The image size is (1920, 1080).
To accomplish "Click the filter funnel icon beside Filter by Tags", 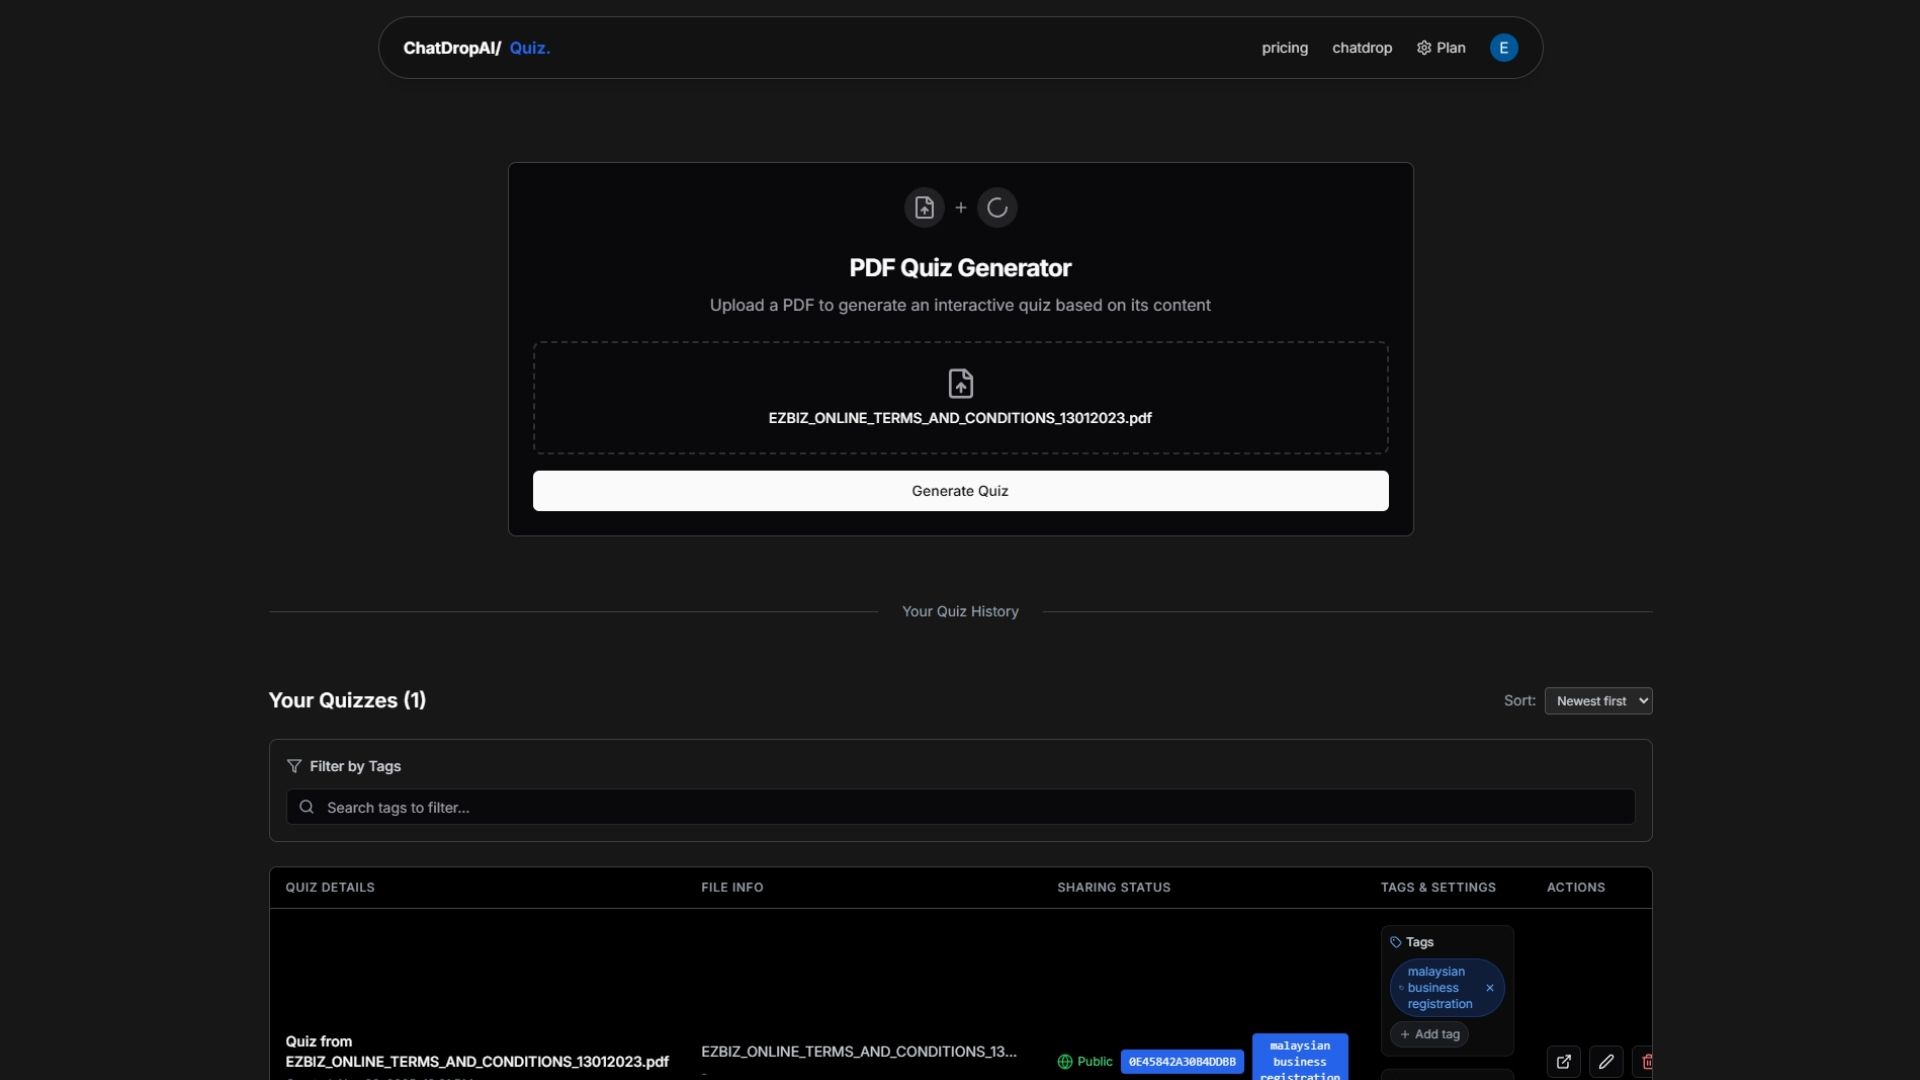I will [x=294, y=766].
